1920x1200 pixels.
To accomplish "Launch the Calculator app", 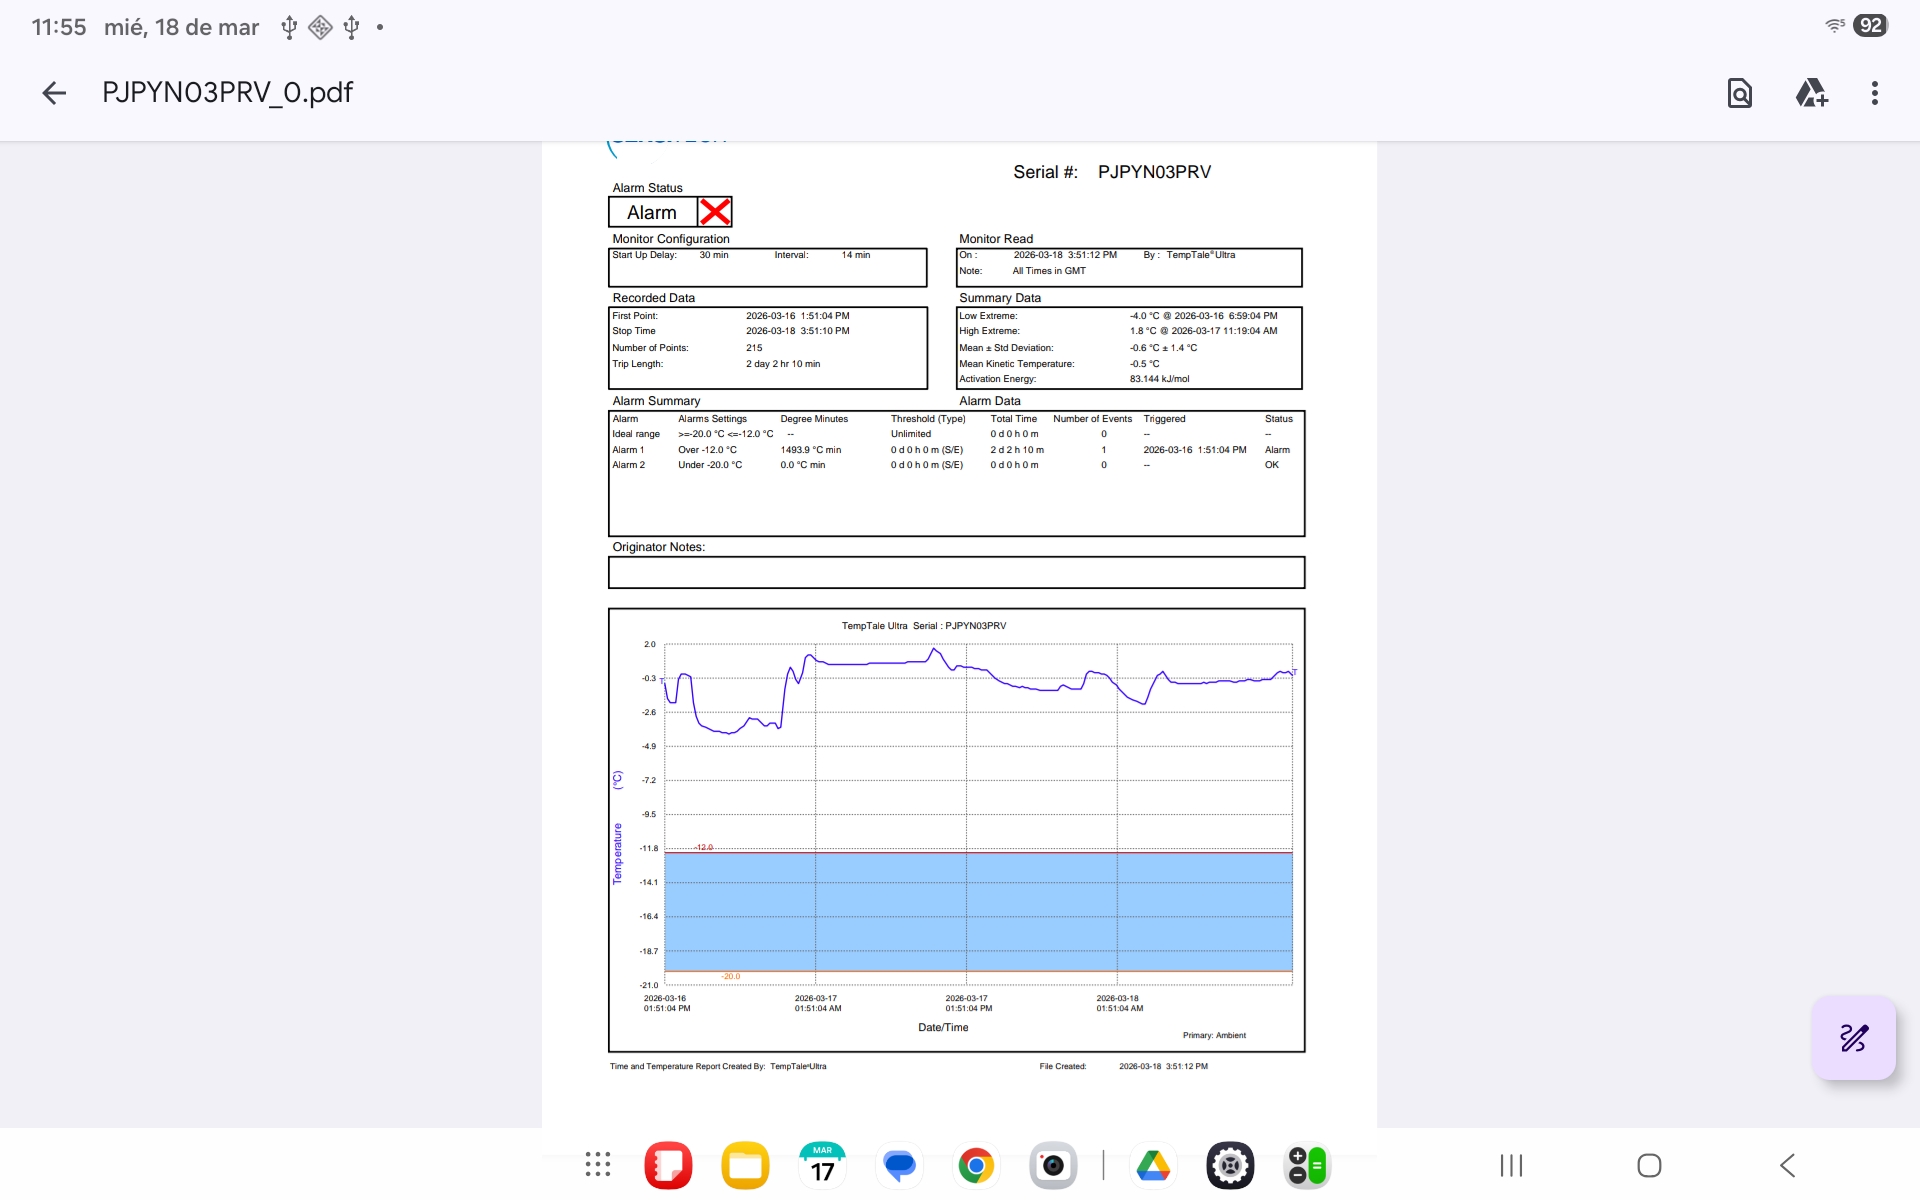I will (x=1307, y=1165).
